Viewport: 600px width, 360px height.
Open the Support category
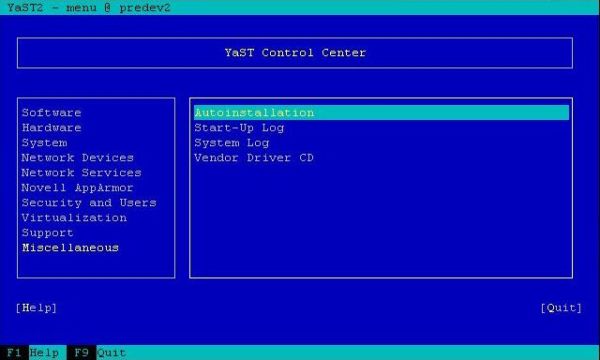point(47,233)
